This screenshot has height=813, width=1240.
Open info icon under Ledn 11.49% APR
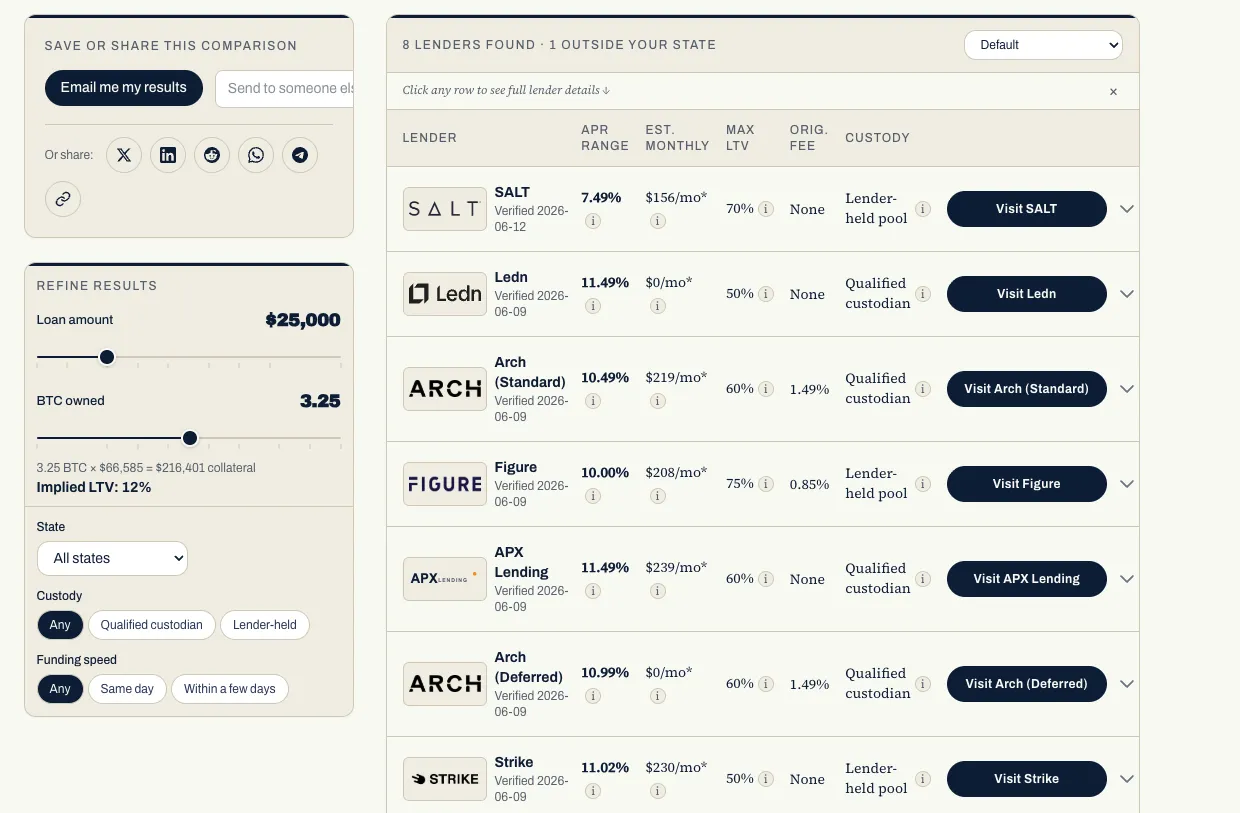pyautogui.click(x=593, y=306)
